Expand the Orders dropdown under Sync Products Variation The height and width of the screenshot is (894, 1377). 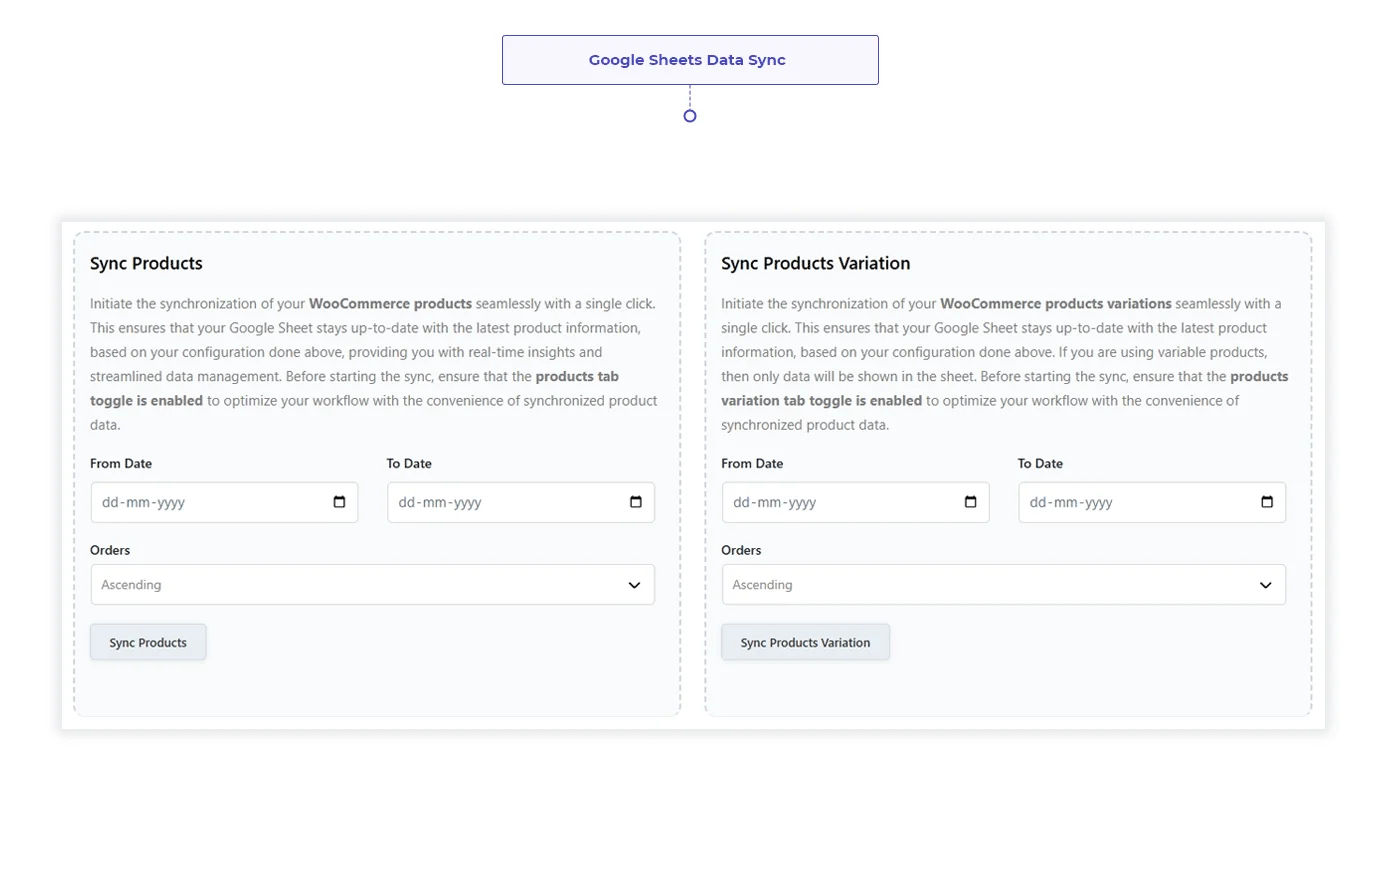coord(1003,585)
